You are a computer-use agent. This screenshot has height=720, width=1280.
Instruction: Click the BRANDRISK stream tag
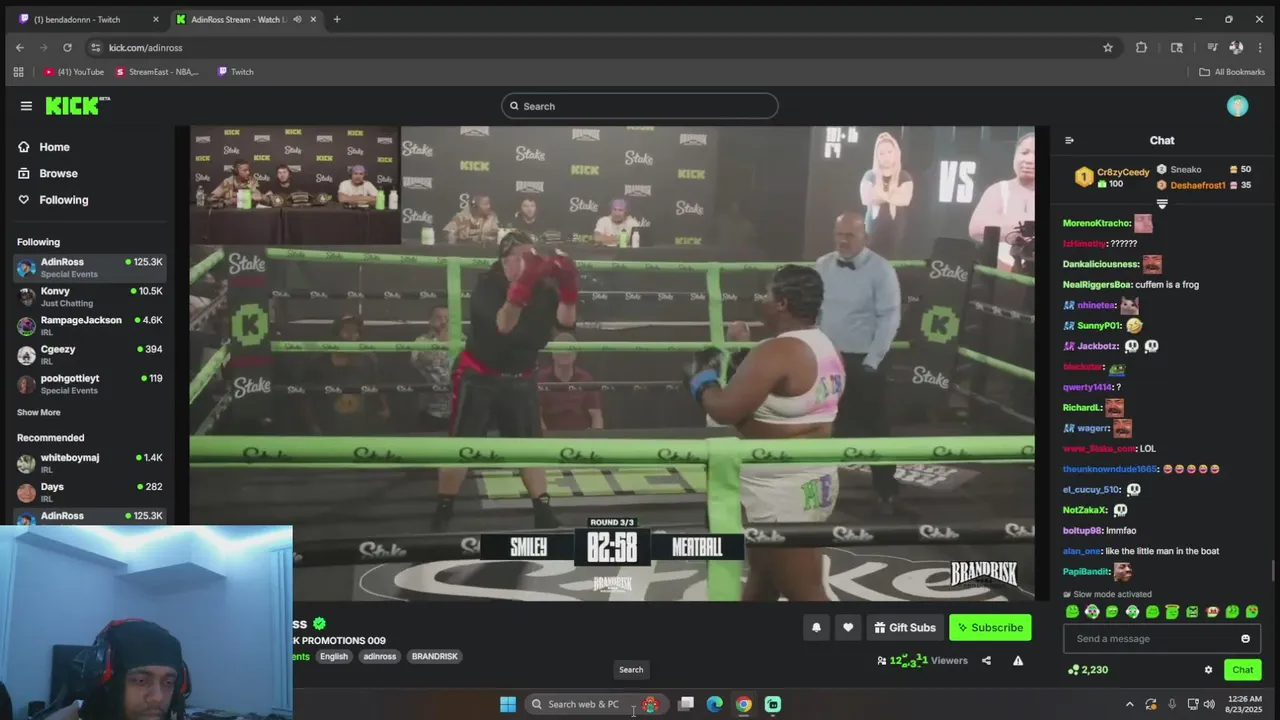tap(435, 657)
